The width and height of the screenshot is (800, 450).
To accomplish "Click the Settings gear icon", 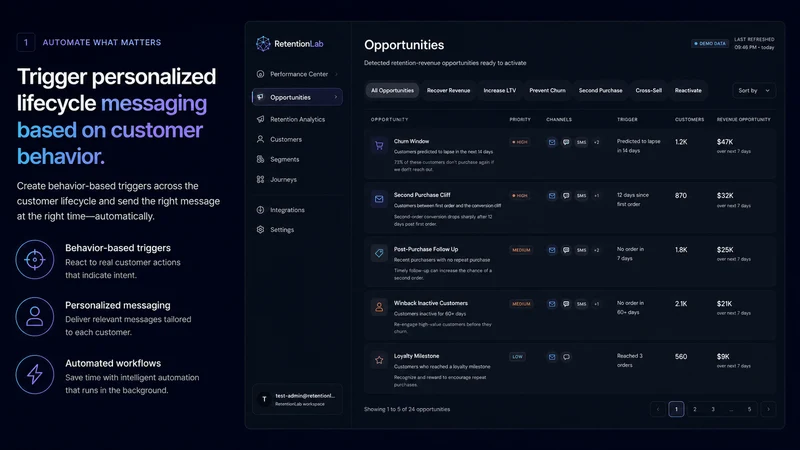I will point(260,230).
